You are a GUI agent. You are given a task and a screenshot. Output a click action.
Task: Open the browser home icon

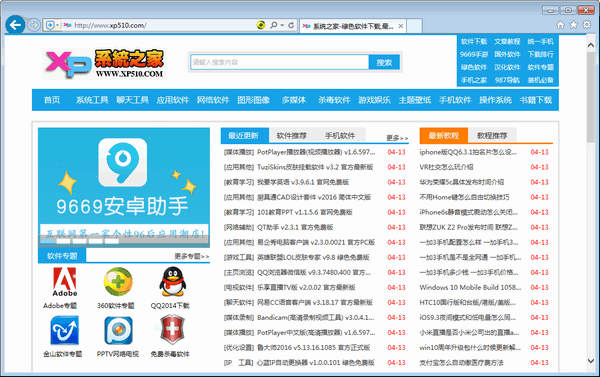[560, 25]
